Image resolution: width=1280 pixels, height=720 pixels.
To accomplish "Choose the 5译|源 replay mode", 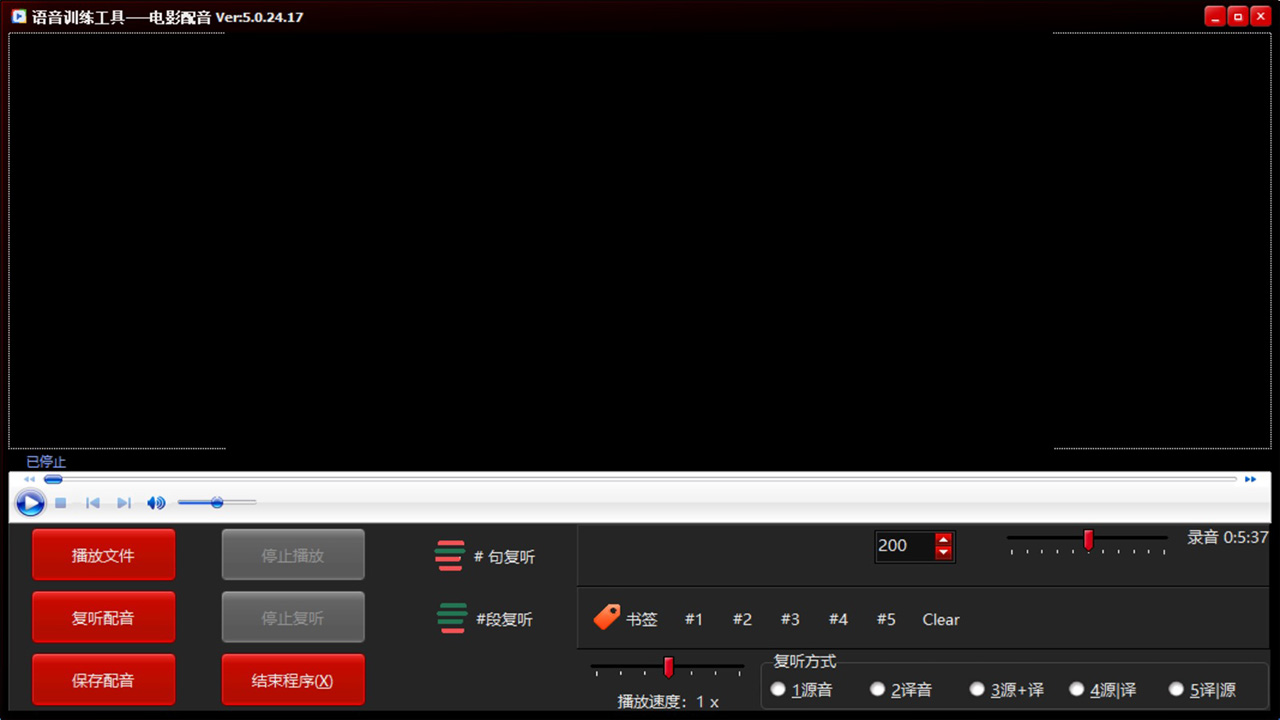I will coord(1176,689).
